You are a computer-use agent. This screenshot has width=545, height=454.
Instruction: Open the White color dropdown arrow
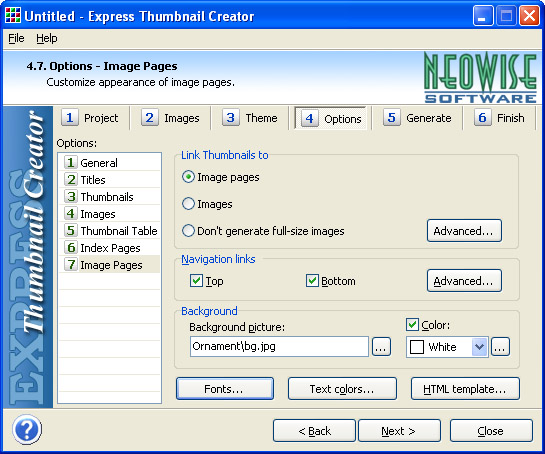click(479, 347)
